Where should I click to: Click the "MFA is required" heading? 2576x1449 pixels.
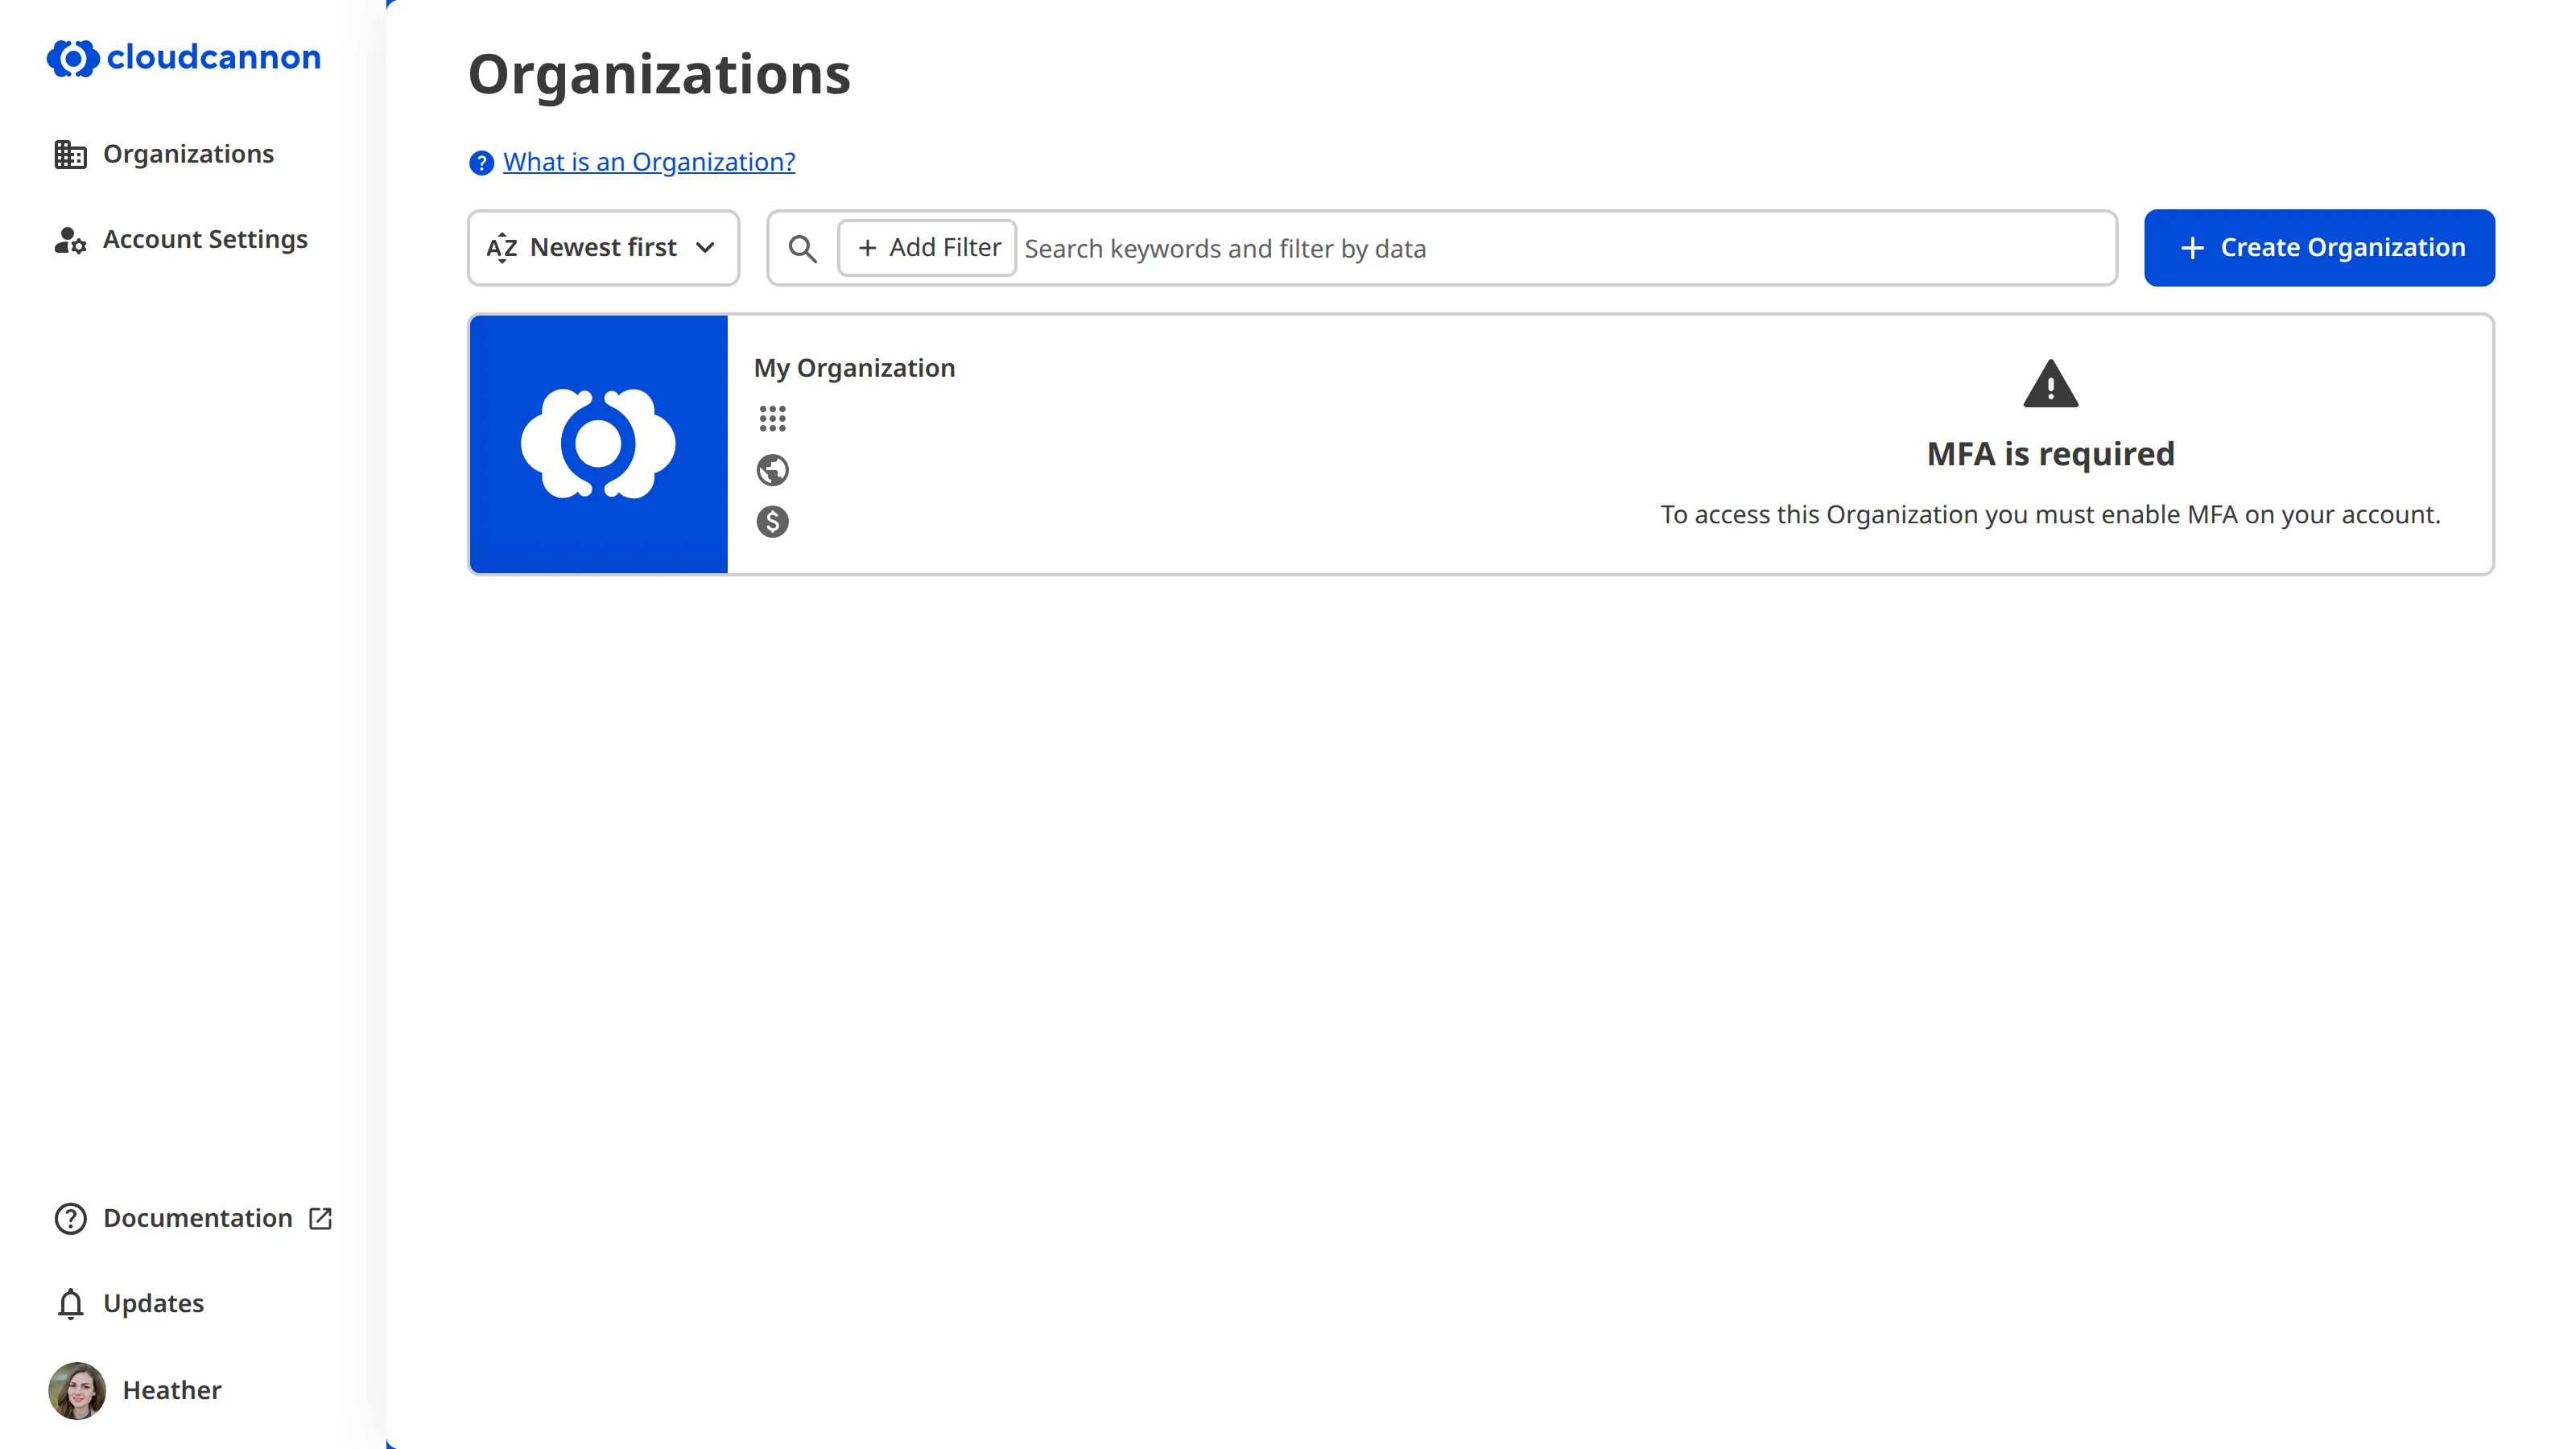click(2050, 454)
